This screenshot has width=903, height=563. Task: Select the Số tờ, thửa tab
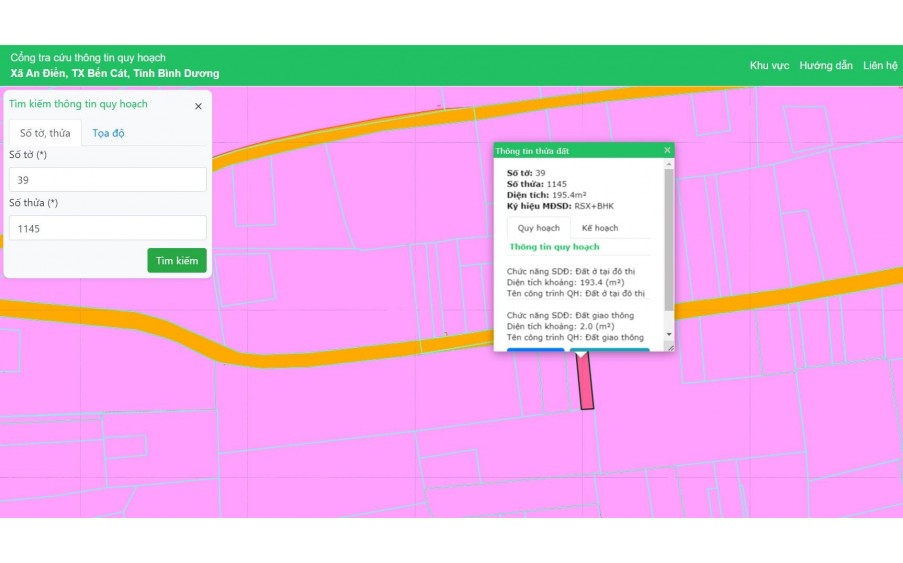(x=45, y=133)
